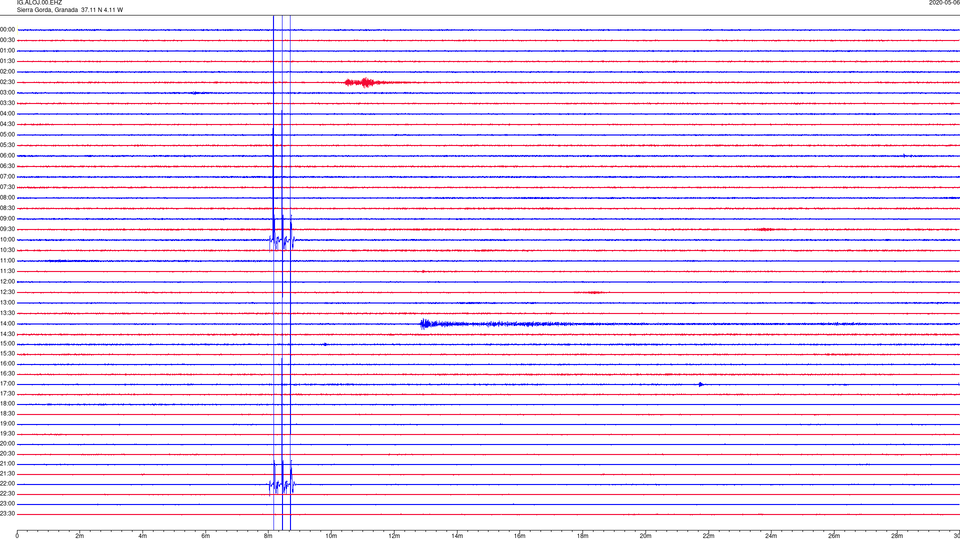Click the 08:00 trace time label
960x540 pixels.
tap(7, 198)
